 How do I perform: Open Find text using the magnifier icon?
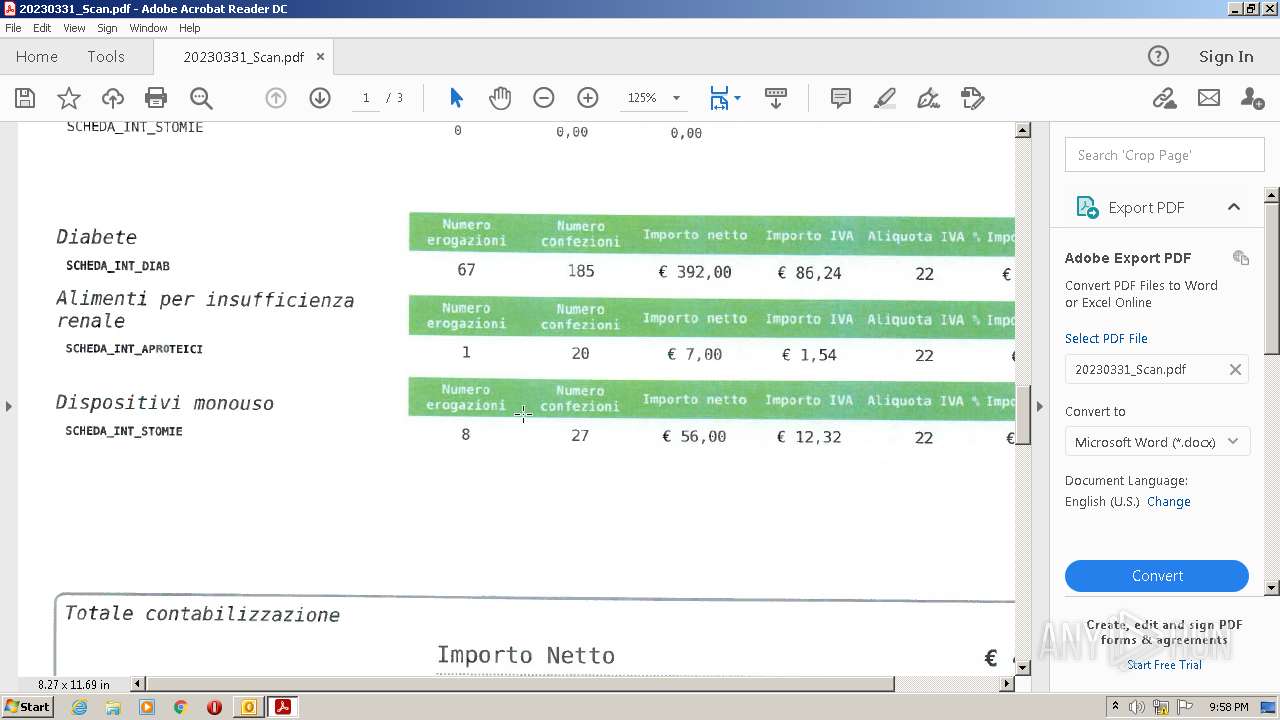(201, 98)
